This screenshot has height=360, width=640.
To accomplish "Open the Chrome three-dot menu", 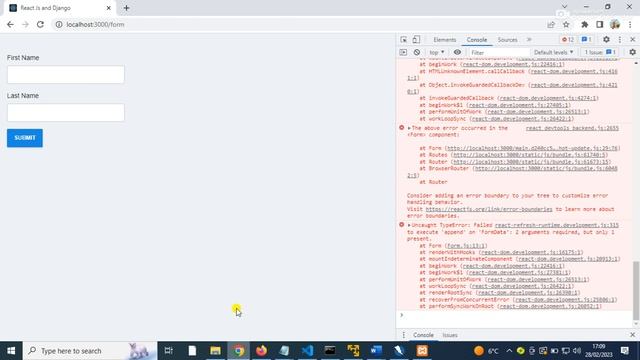I will point(631,24).
